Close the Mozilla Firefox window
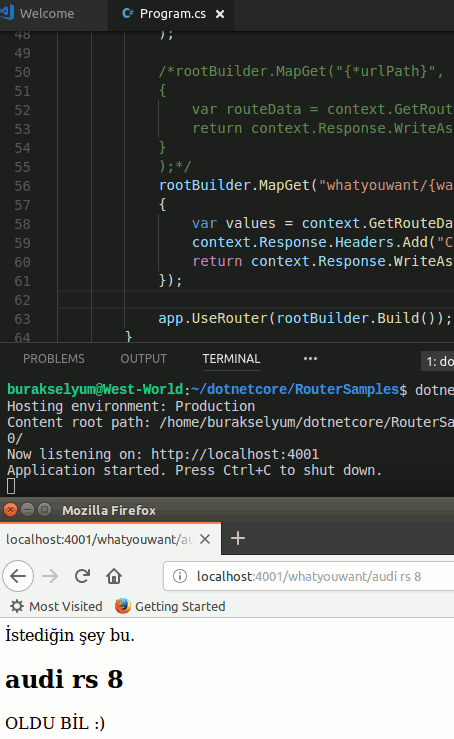This screenshot has width=454, height=739. (10, 509)
